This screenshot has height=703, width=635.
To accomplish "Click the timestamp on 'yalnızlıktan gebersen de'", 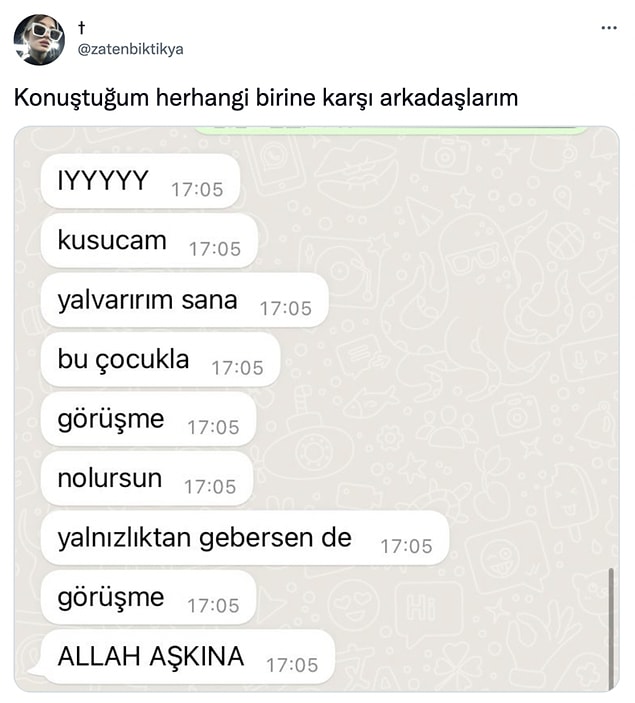I will coord(406,547).
